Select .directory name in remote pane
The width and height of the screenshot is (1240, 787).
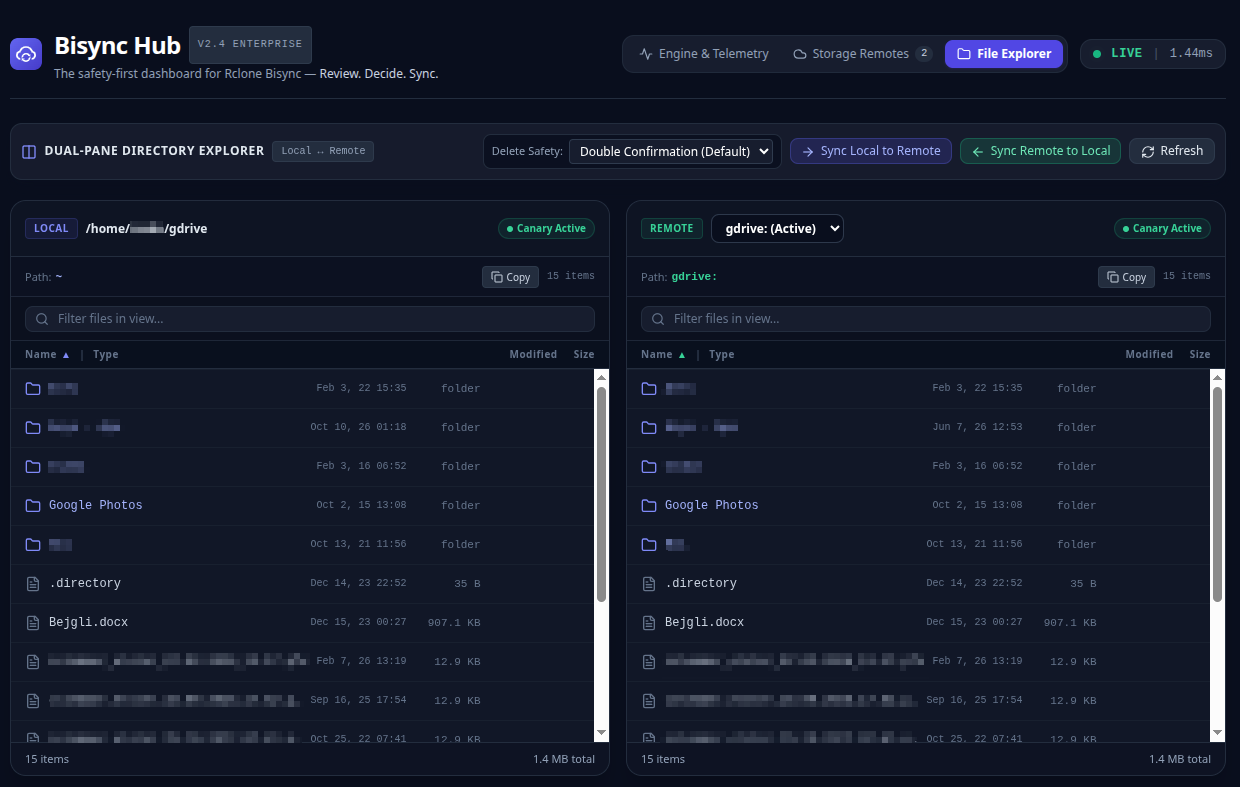tap(701, 583)
